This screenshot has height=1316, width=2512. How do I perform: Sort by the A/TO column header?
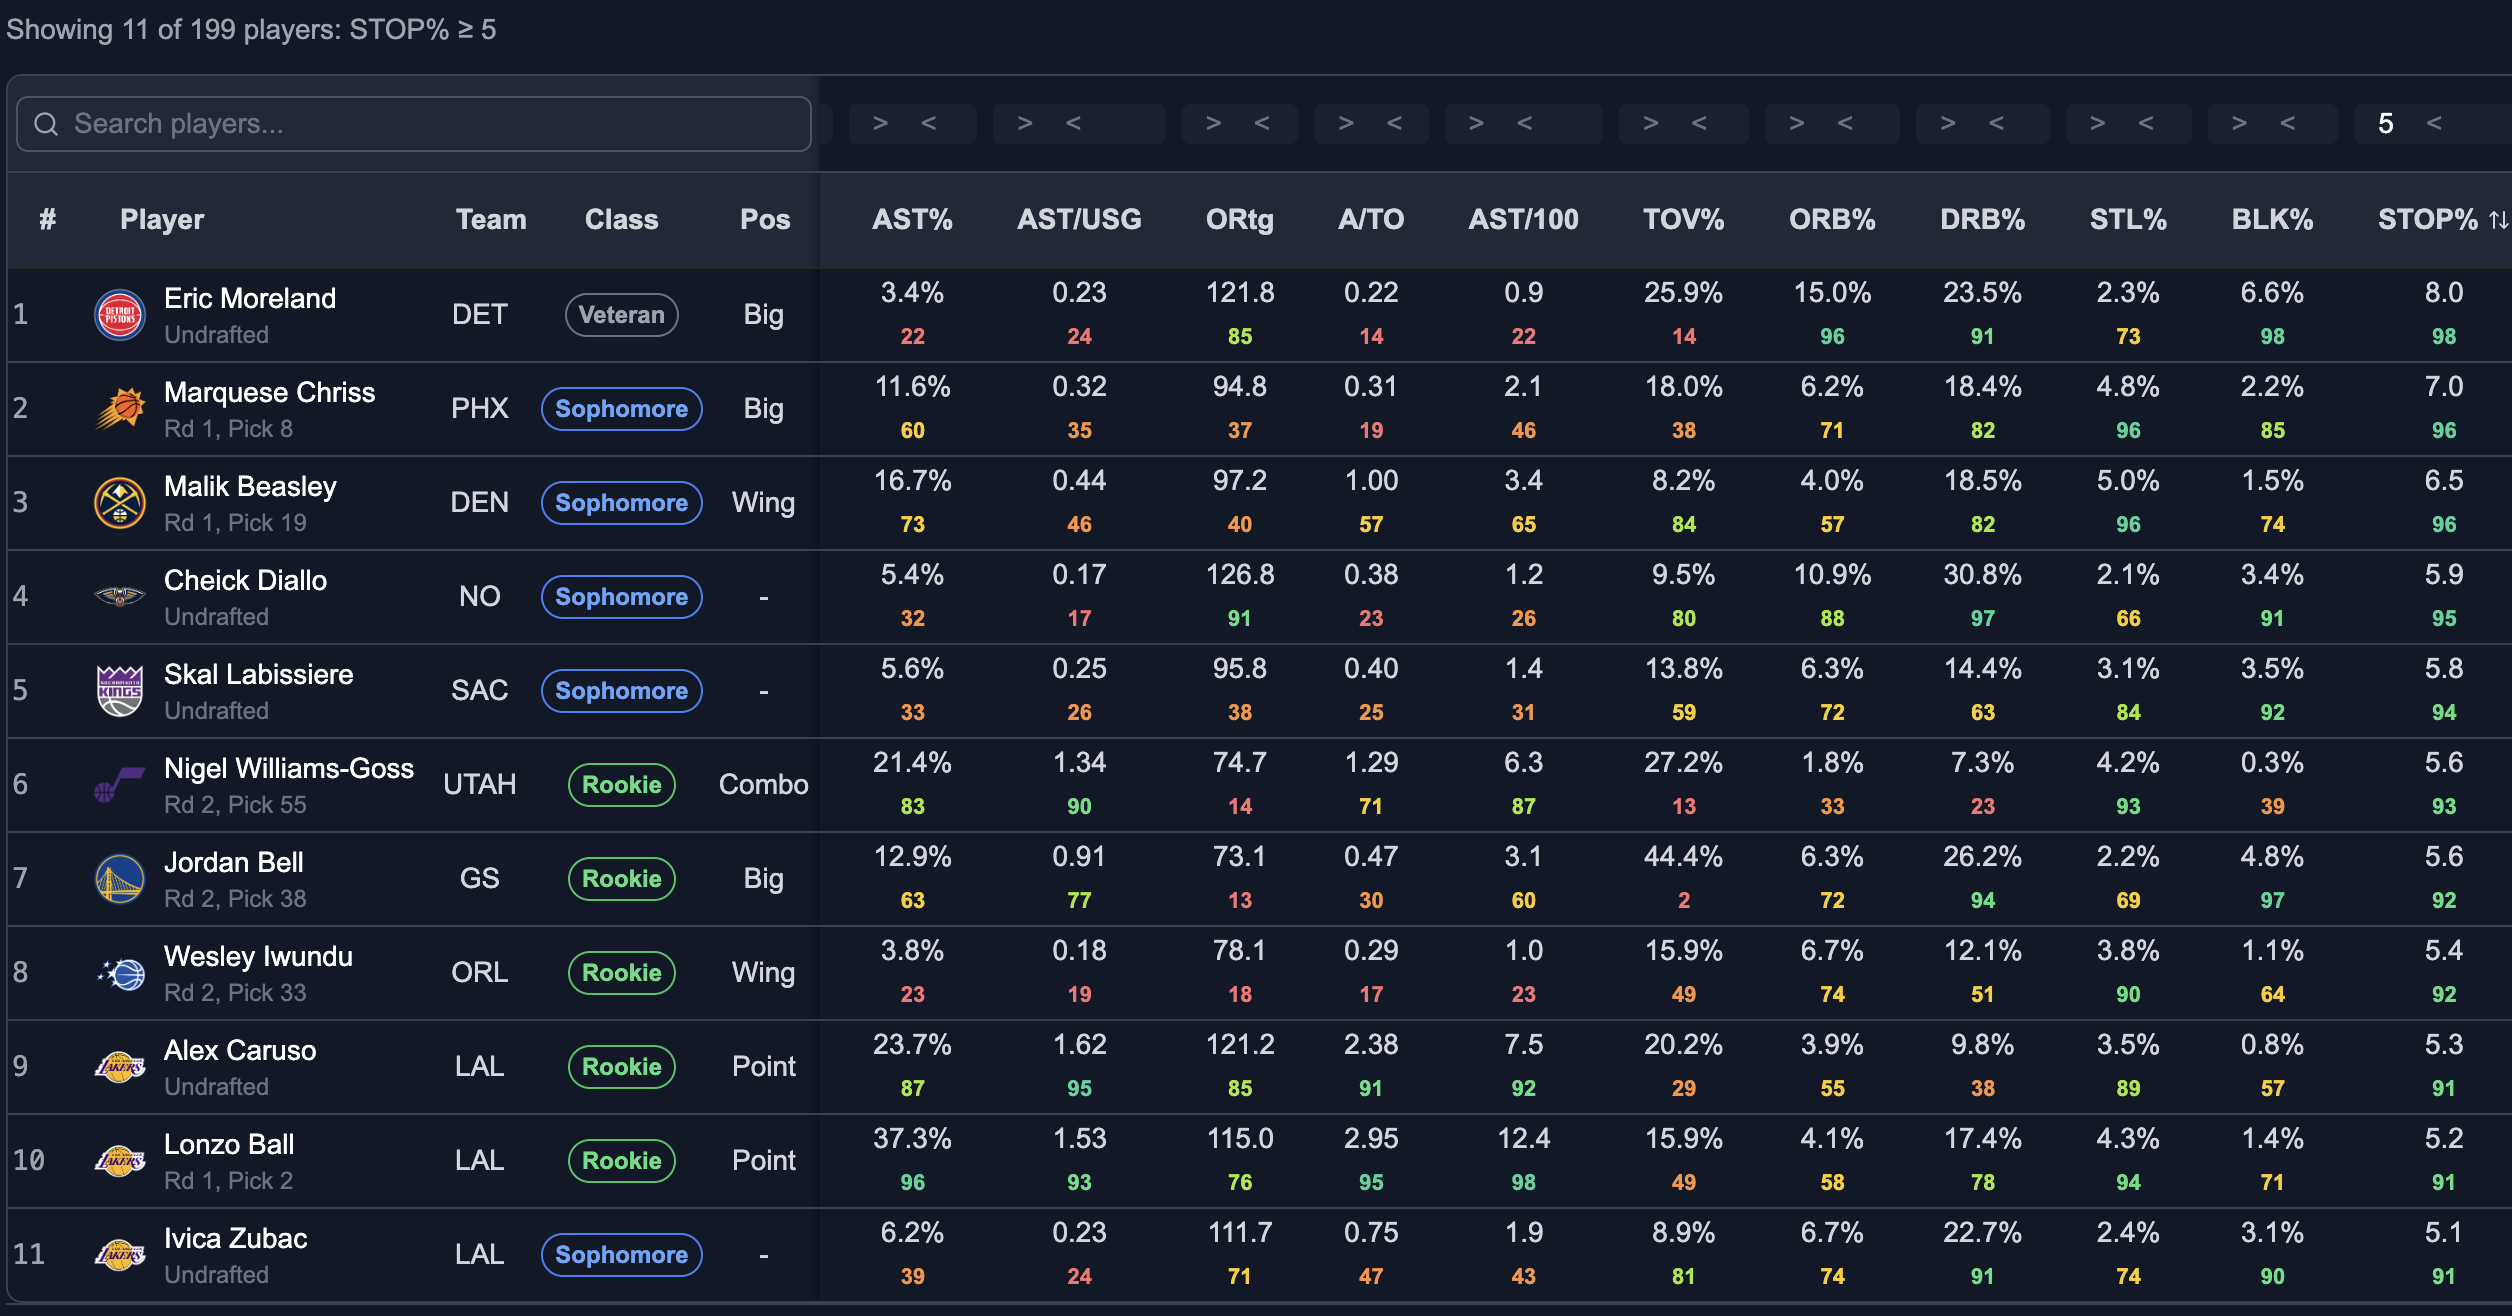(1371, 220)
